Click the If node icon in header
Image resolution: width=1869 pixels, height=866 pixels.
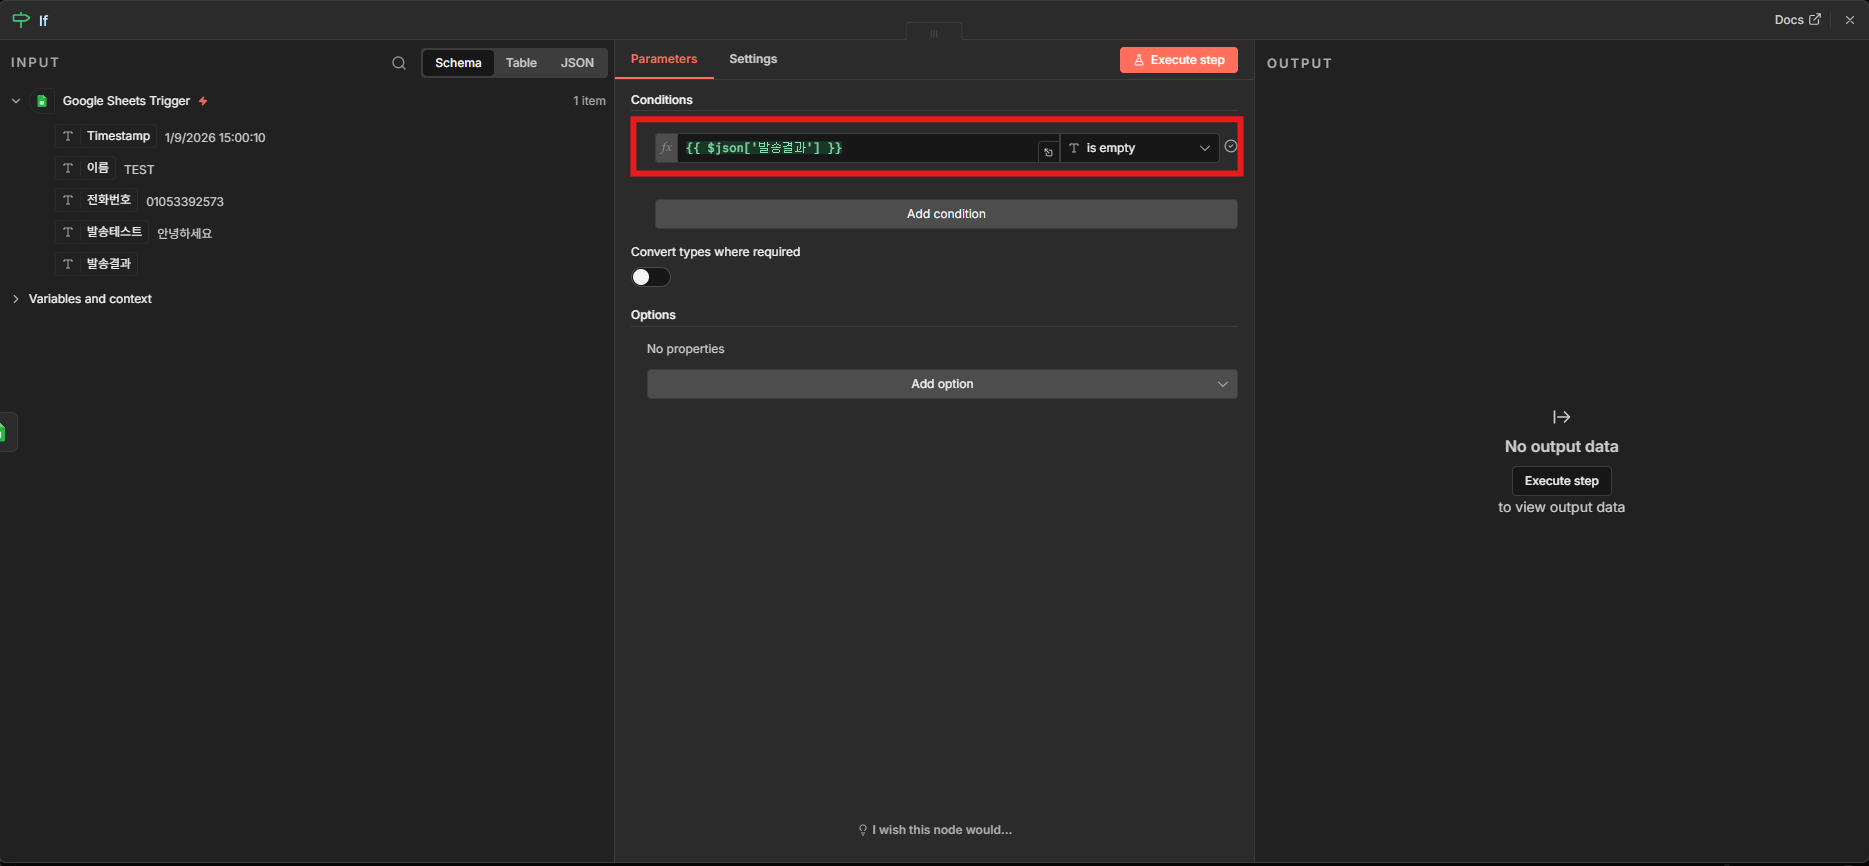[x=20, y=19]
